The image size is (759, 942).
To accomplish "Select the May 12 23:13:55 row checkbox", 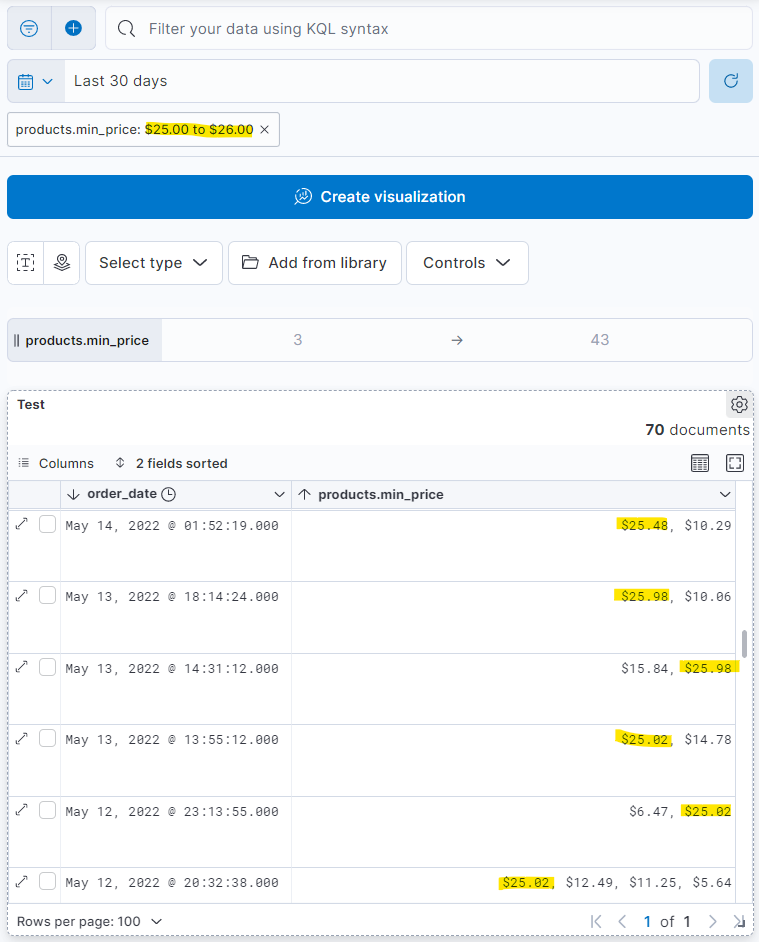I will pyautogui.click(x=47, y=810).
